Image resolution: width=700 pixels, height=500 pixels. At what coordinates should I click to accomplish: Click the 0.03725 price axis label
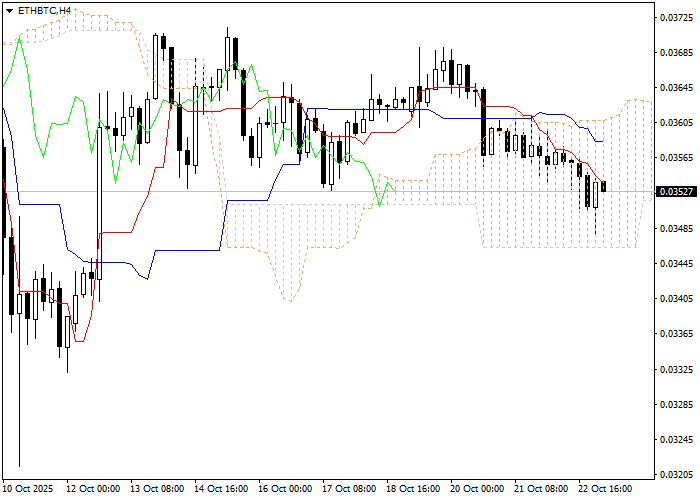[676, 18]
